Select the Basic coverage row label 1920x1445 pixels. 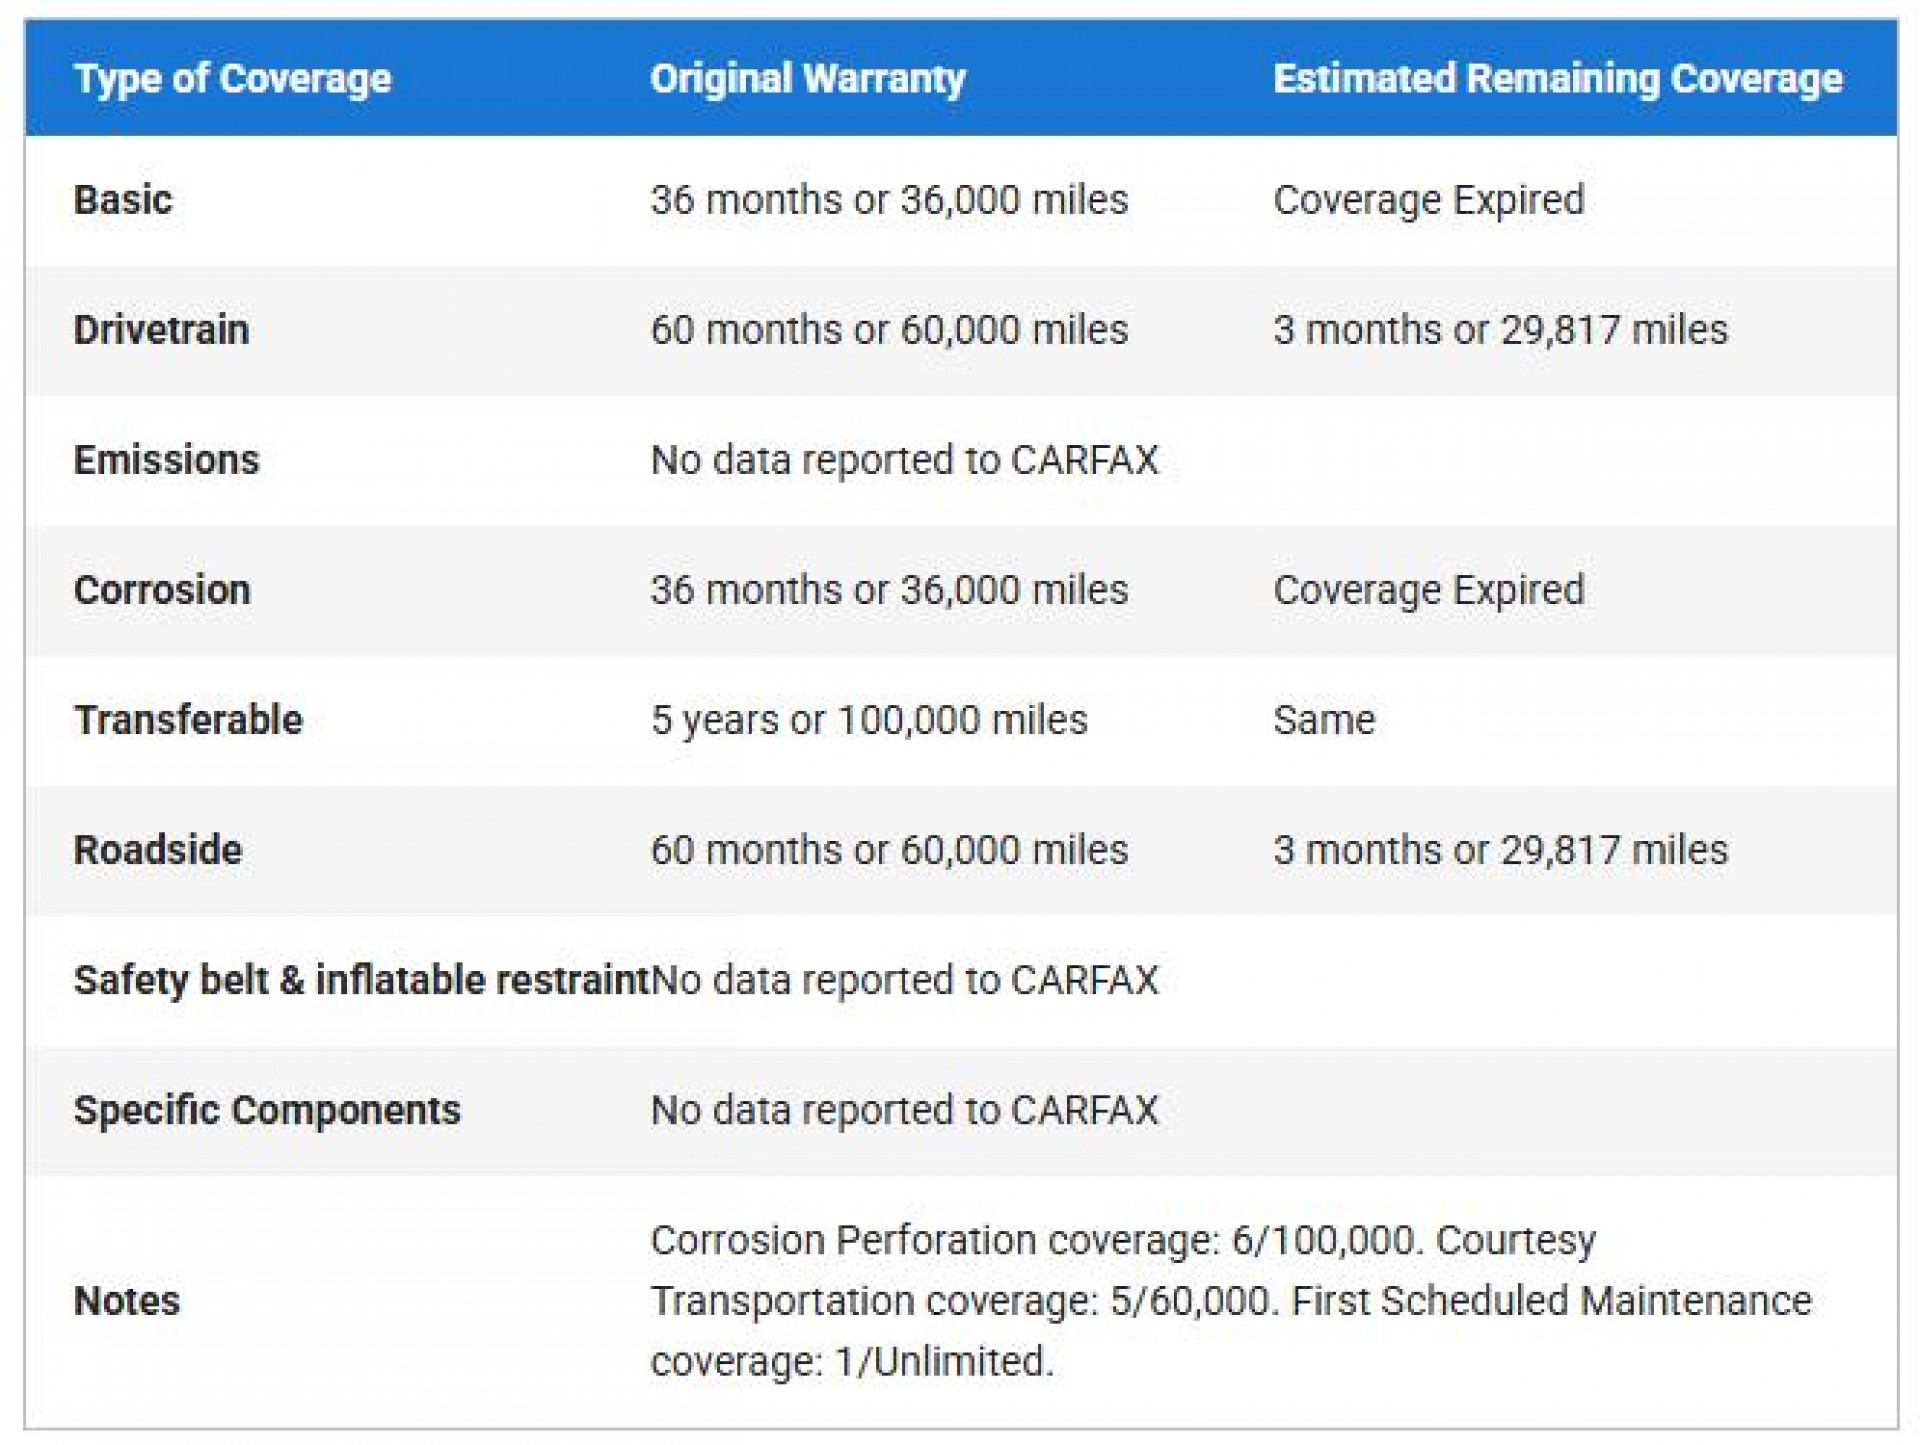(x=123, y=200)
